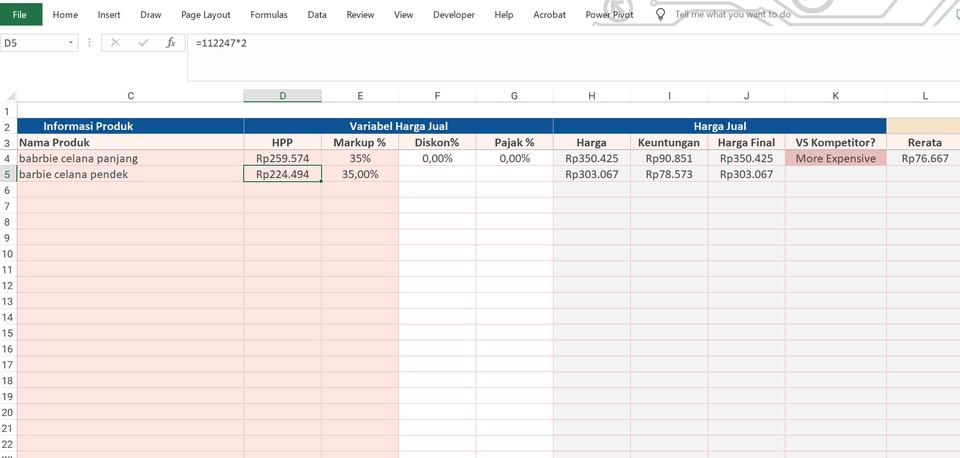Screen dimensions: 960x458
Task: Confirm formula with checkmark icon
Action: point(143,43)
